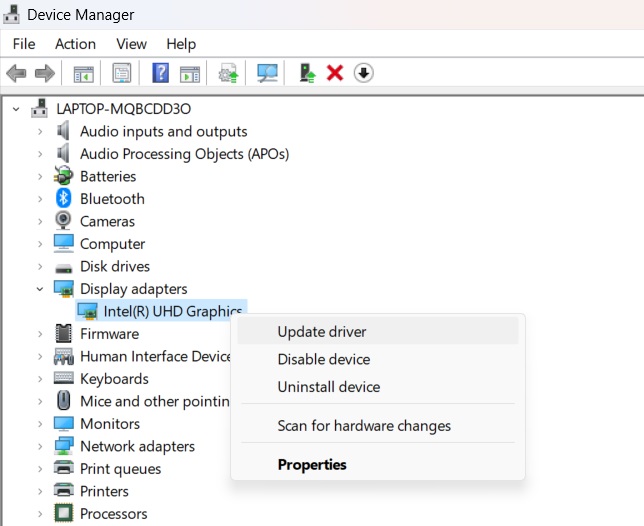Screen dimensions: 644x526
Task: Click the Bluetooth category icon
Action: (63, 198)
